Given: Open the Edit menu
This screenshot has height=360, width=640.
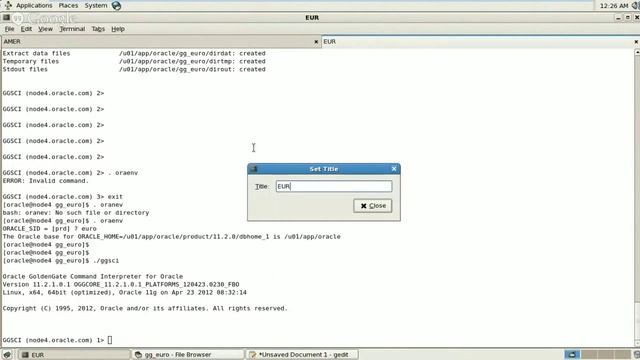Looking at the screenshot, I should click(x=26, y=29).
